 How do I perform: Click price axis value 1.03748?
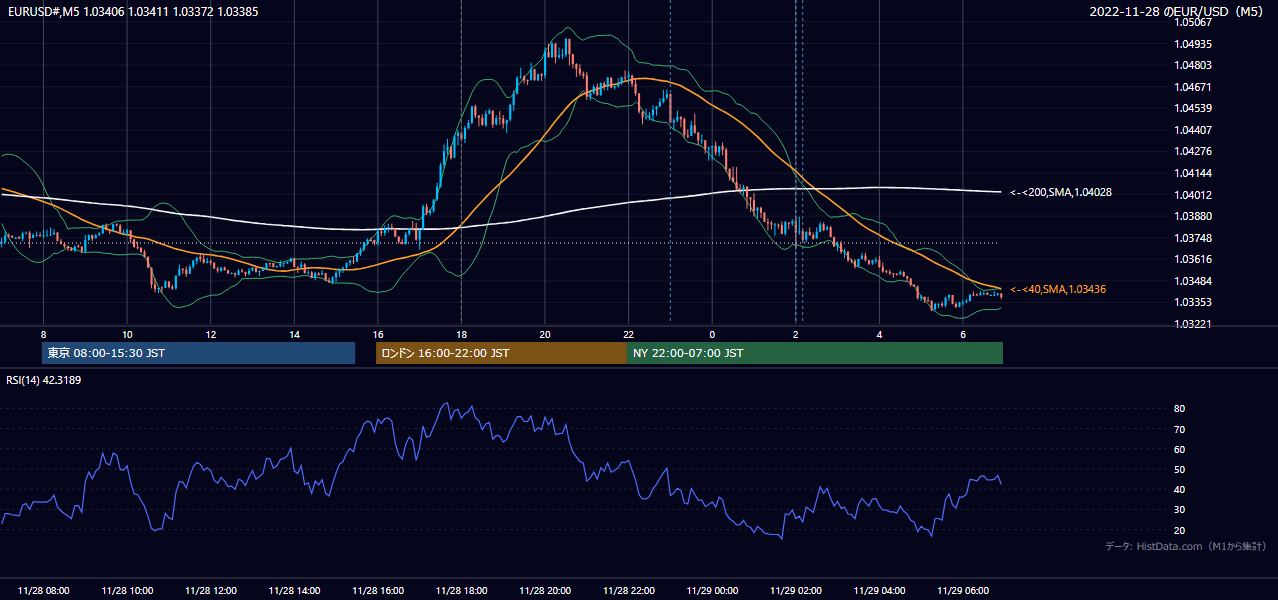coord(1192,238)
